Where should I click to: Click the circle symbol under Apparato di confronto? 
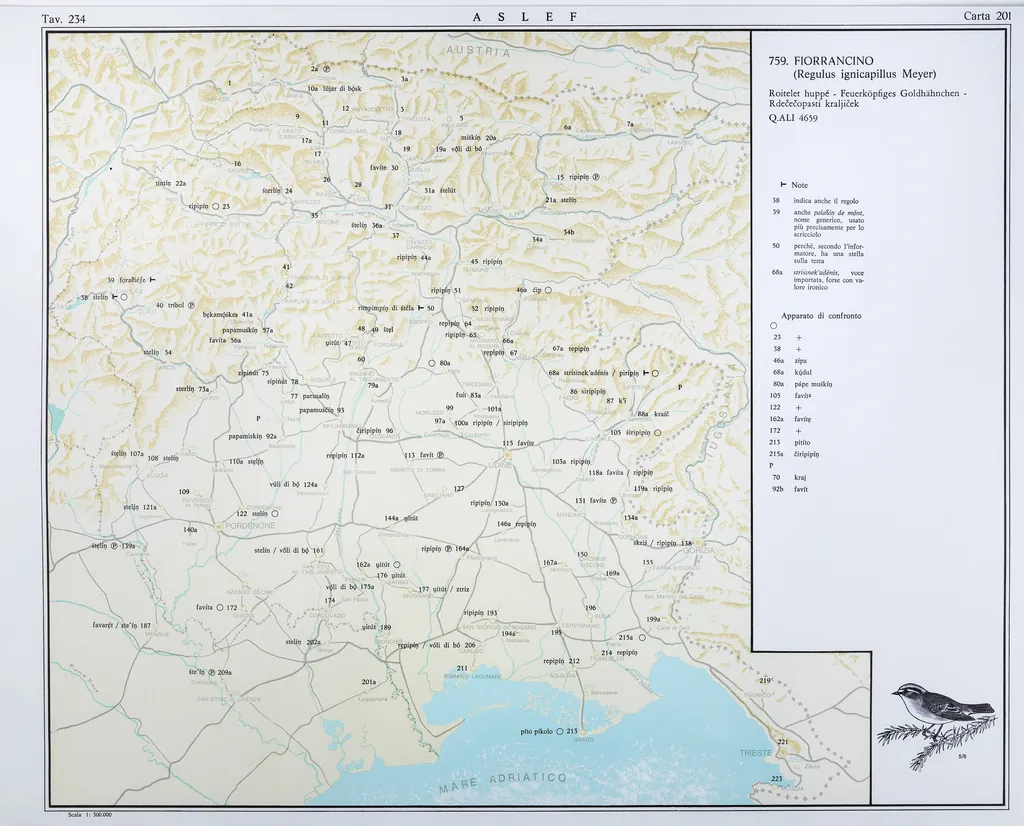click(x=774, y=326)
